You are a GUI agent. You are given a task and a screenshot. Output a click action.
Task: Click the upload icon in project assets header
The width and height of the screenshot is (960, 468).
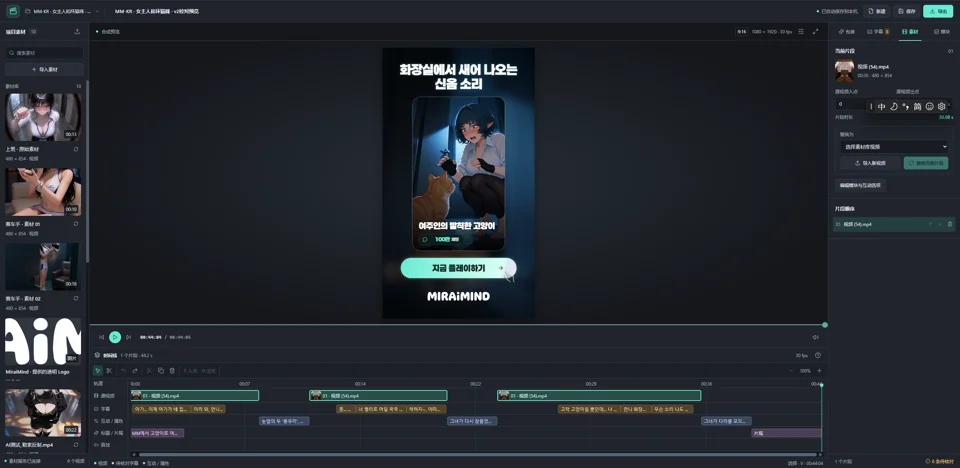(x=77, y=31)
